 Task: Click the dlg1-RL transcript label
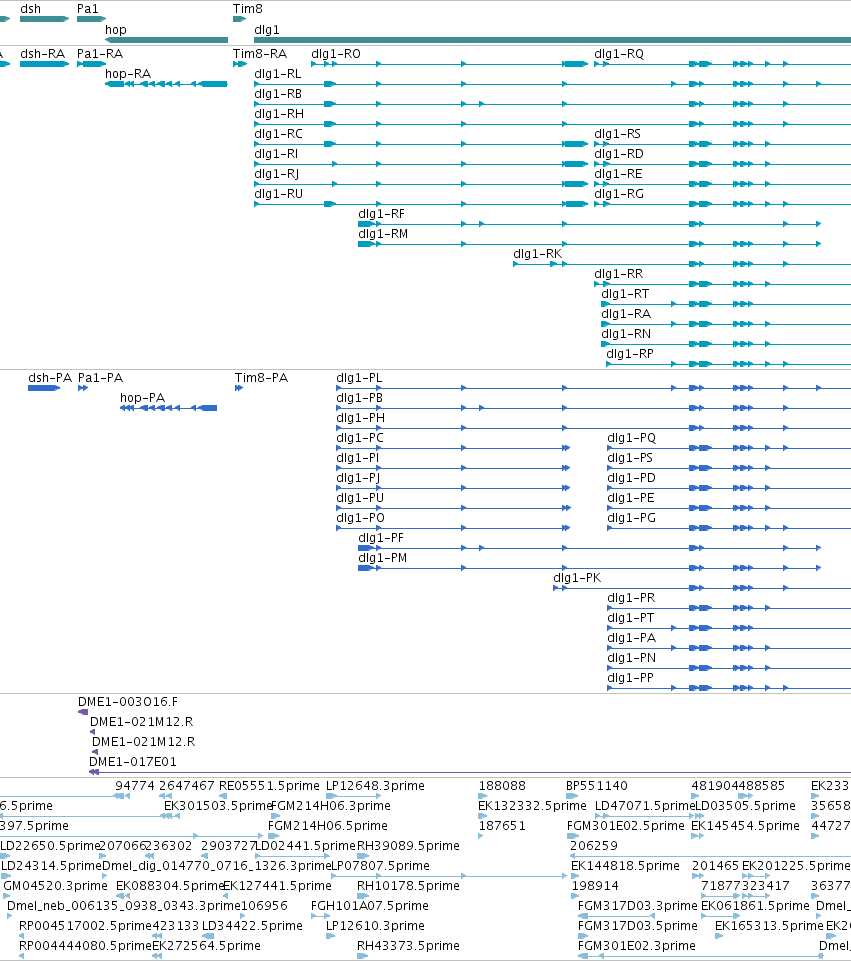pyautogui.click(x=278, y=74)
